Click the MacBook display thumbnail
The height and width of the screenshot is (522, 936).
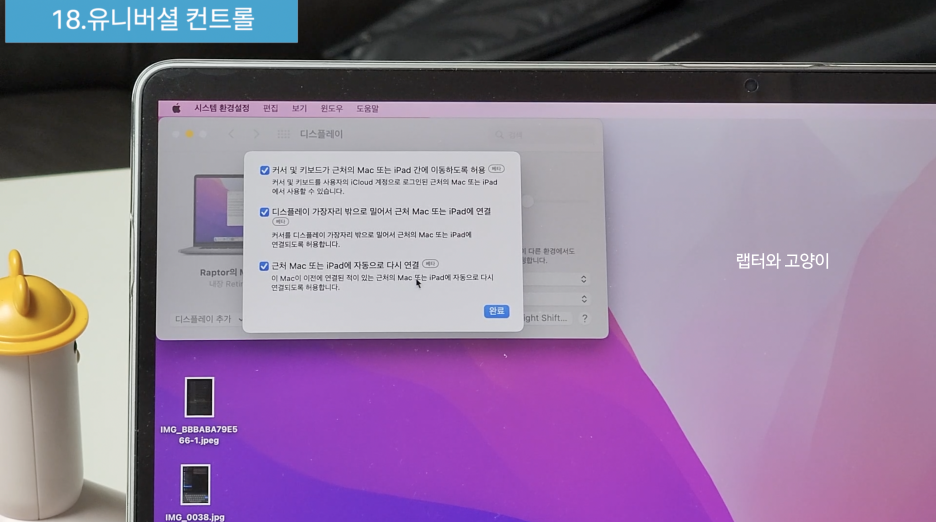(212, 214)
